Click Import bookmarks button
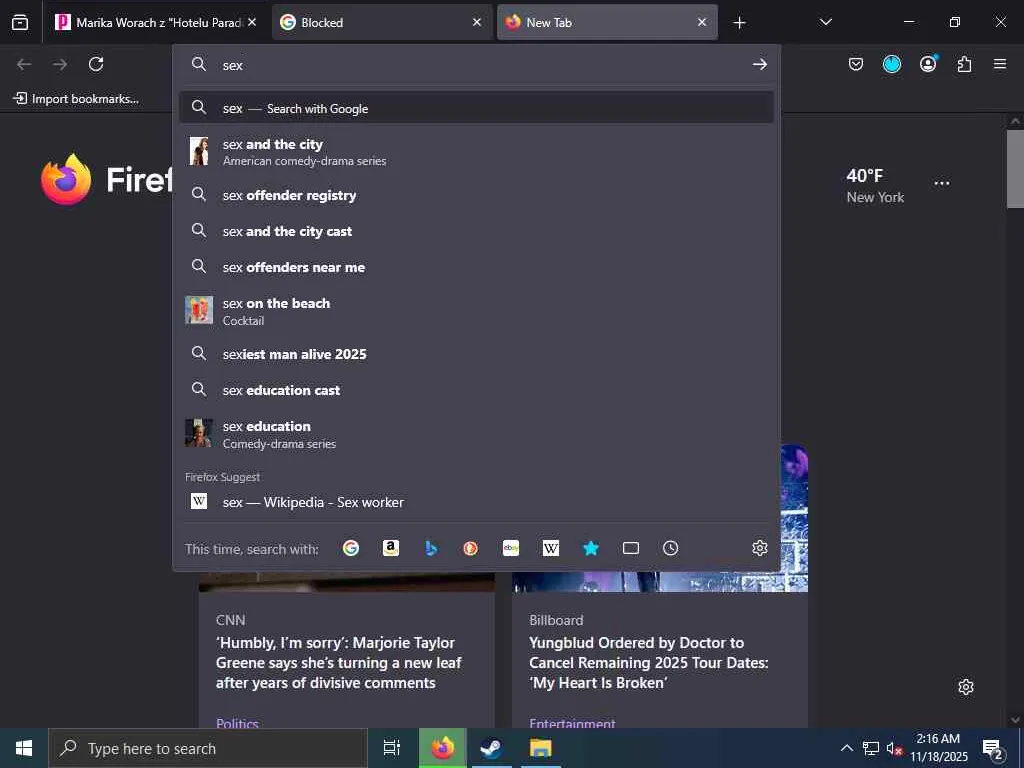 pyautogui.click(x=76, y=99)
